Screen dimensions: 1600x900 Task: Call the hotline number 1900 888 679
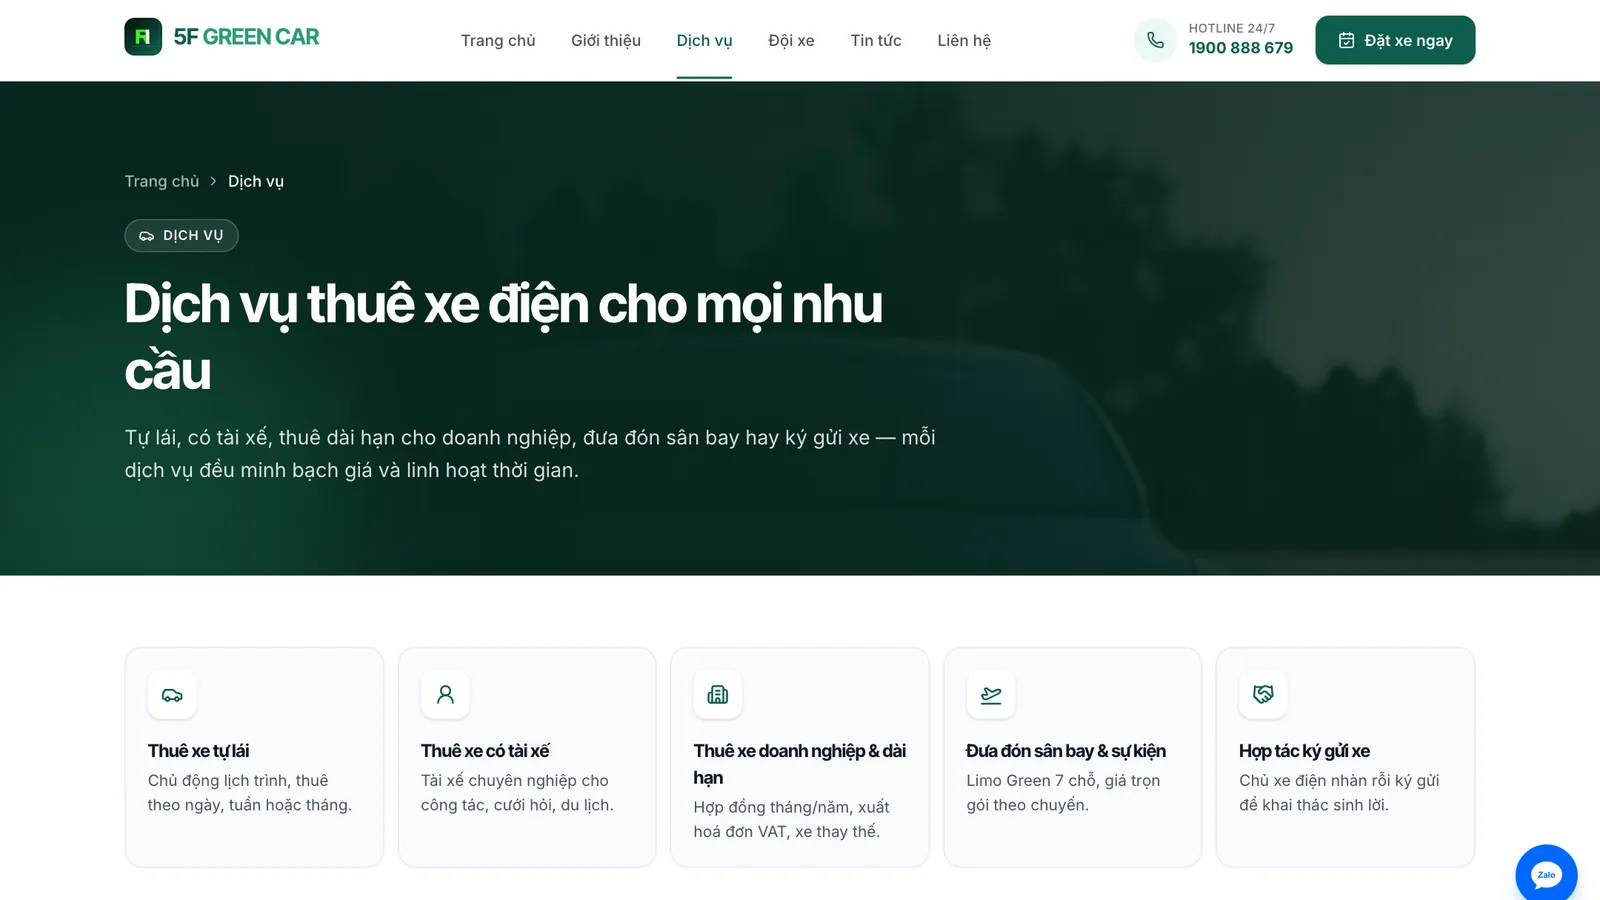click(x=1240, y=48)
